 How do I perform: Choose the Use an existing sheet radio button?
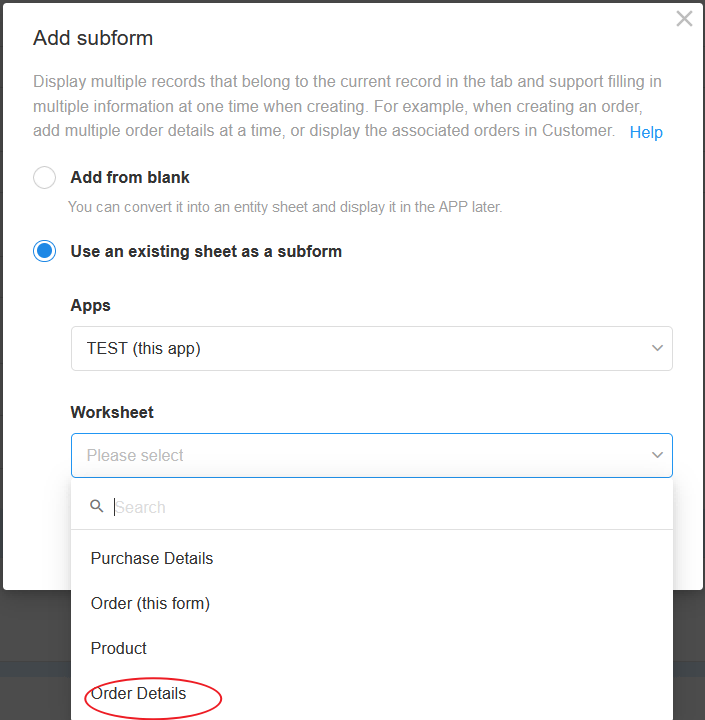(45, 251)
